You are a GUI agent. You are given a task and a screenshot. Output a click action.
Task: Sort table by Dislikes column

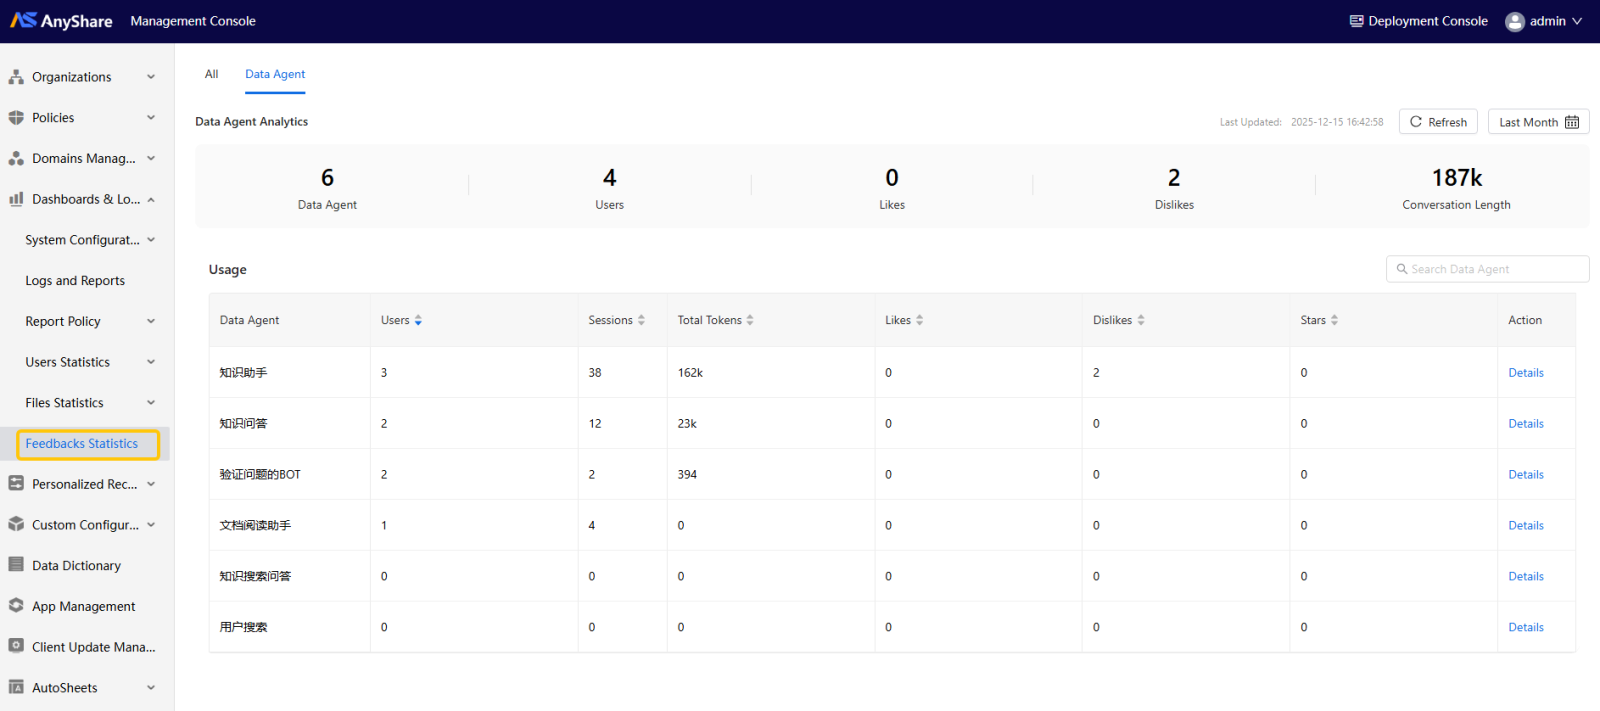pos(1141,320)
